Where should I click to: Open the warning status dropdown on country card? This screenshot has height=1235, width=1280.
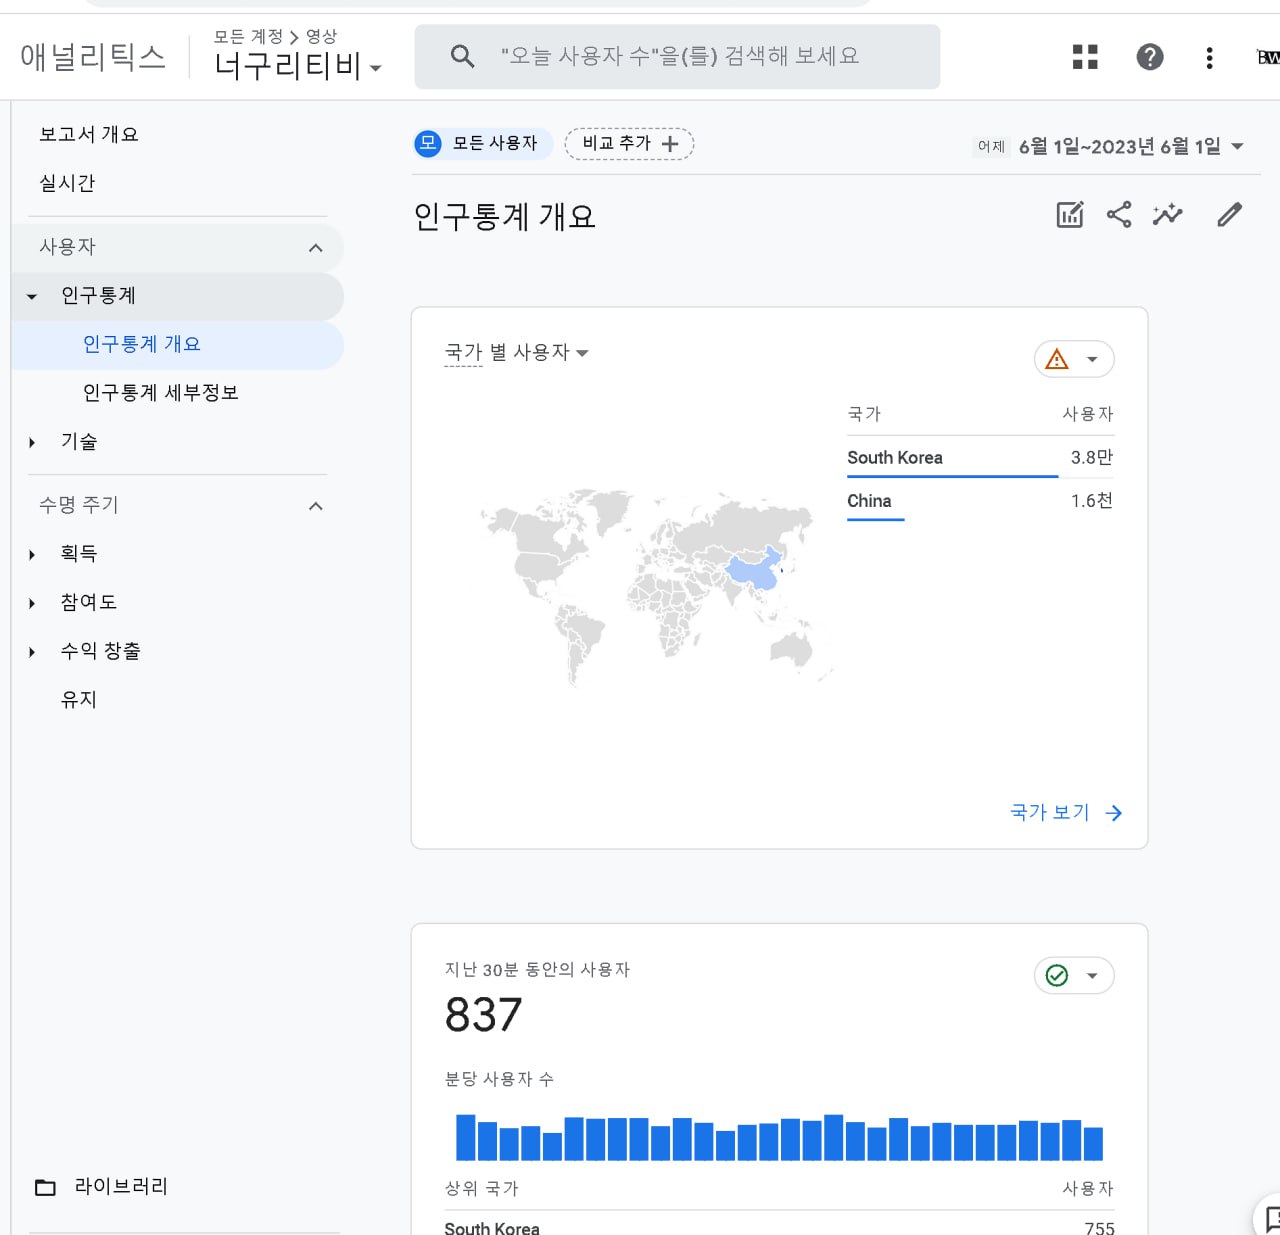(x=1074, y=359)
